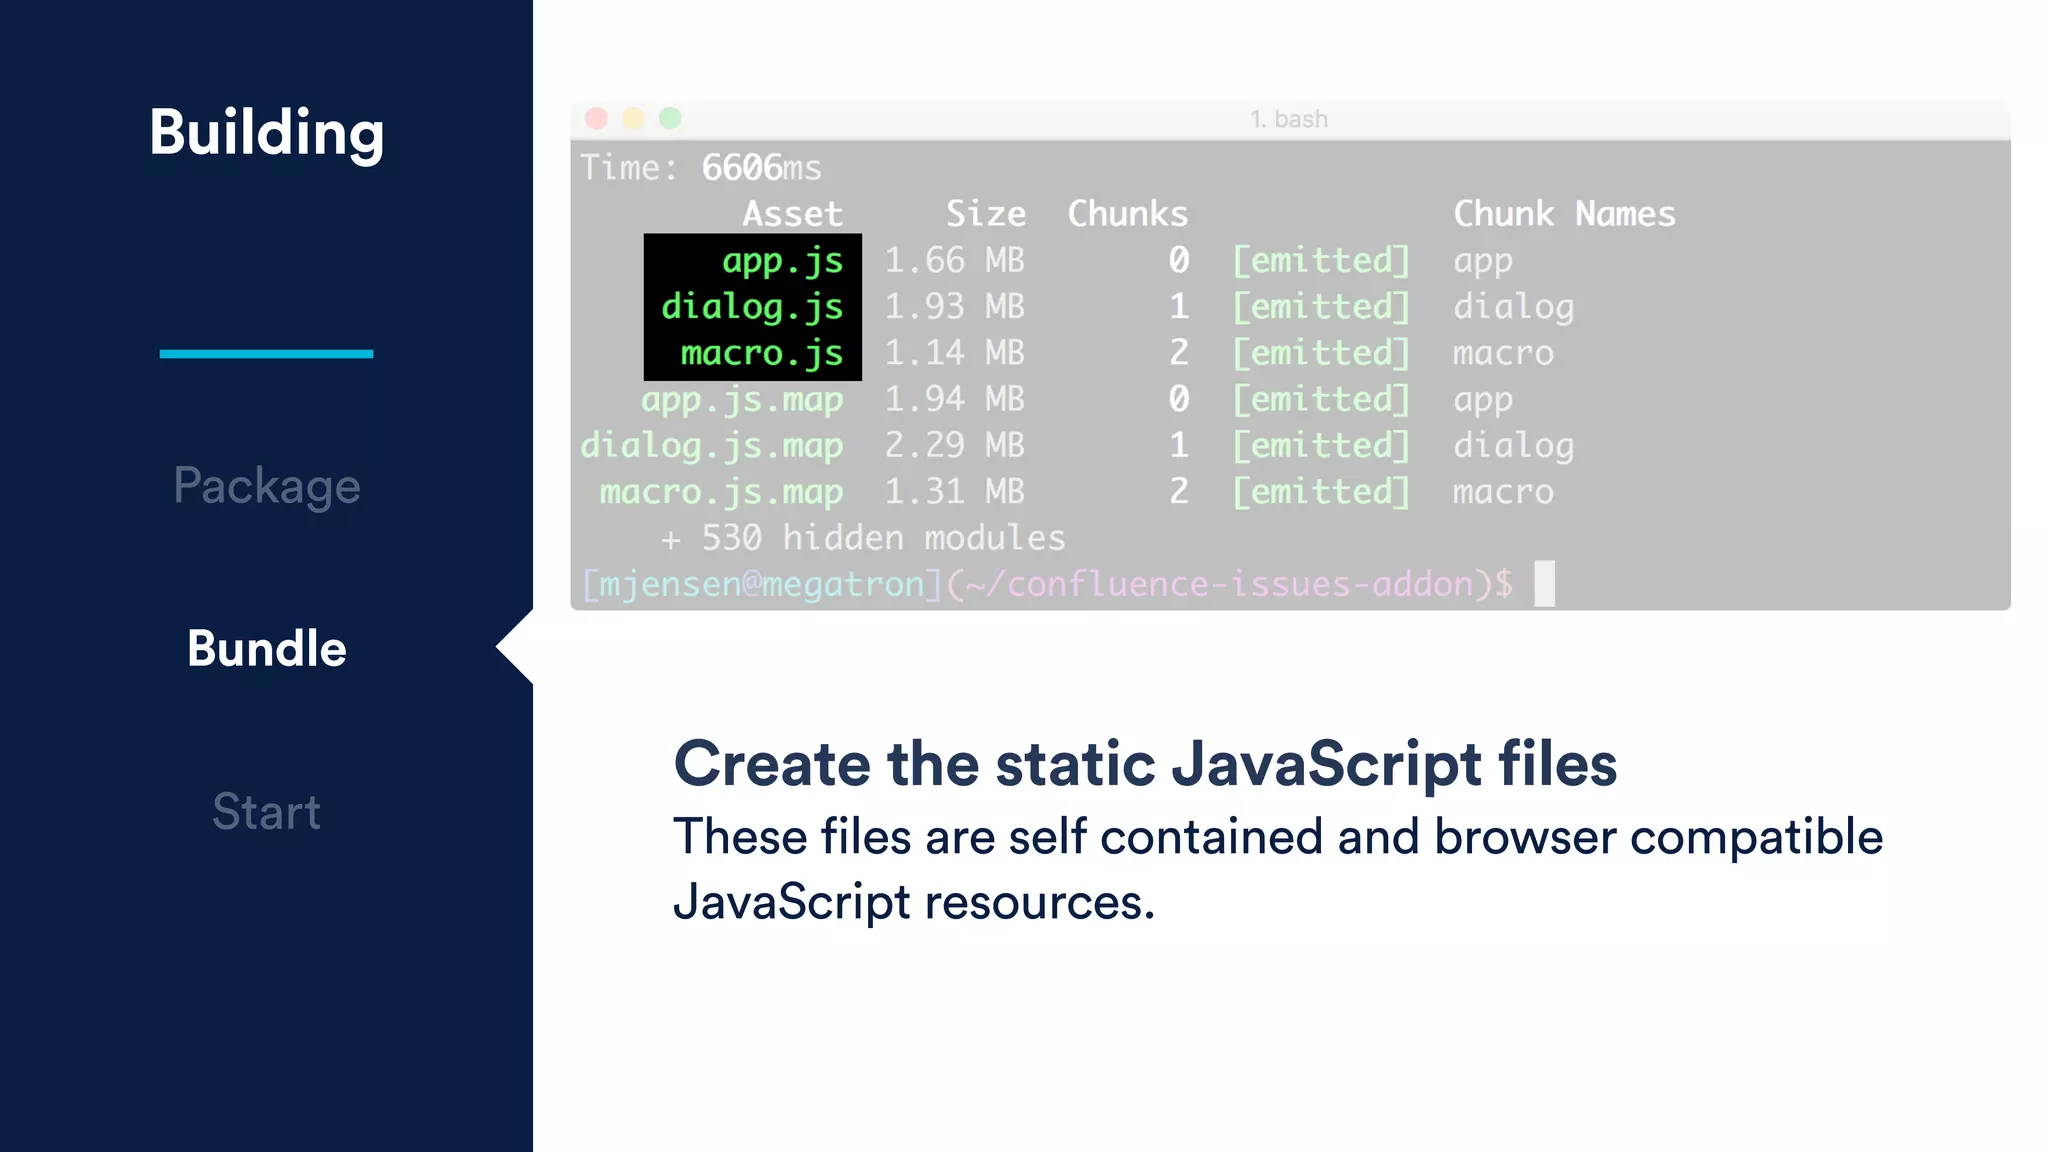Click 'Create the static JavaScript files' heading
Image resolution: width=2048 pixels, height=1152 pixels.
coord(1145,765)
